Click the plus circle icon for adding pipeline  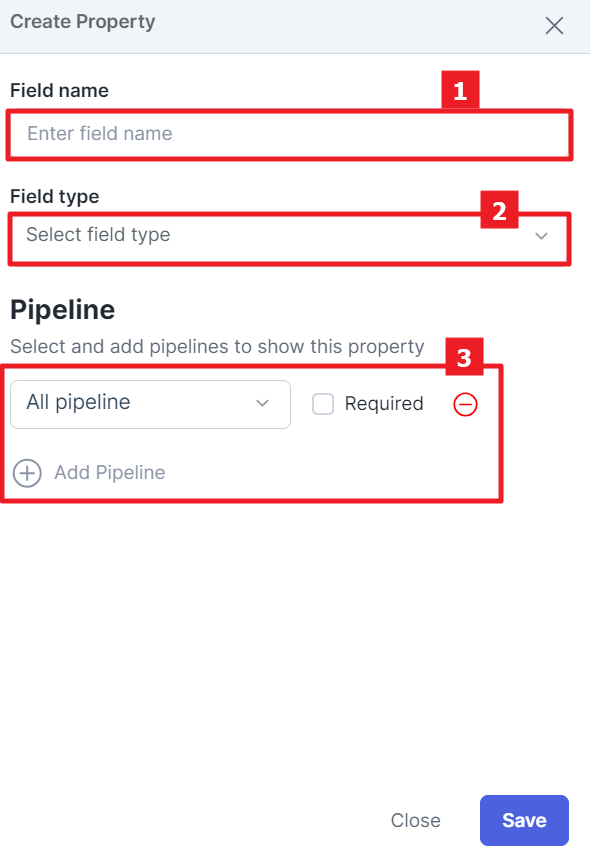pos(27,473)
